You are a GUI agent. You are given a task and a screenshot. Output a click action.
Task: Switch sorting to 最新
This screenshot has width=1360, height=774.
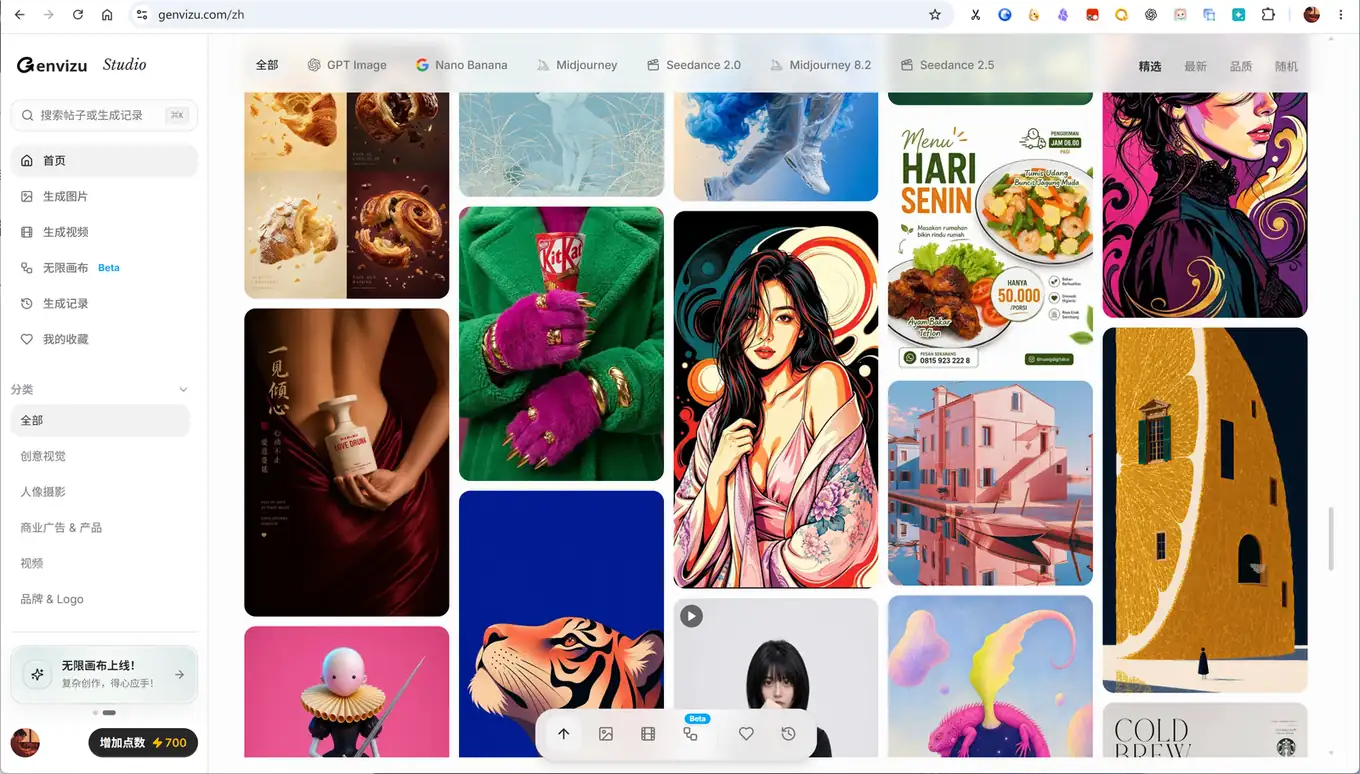pos(1195,66)
